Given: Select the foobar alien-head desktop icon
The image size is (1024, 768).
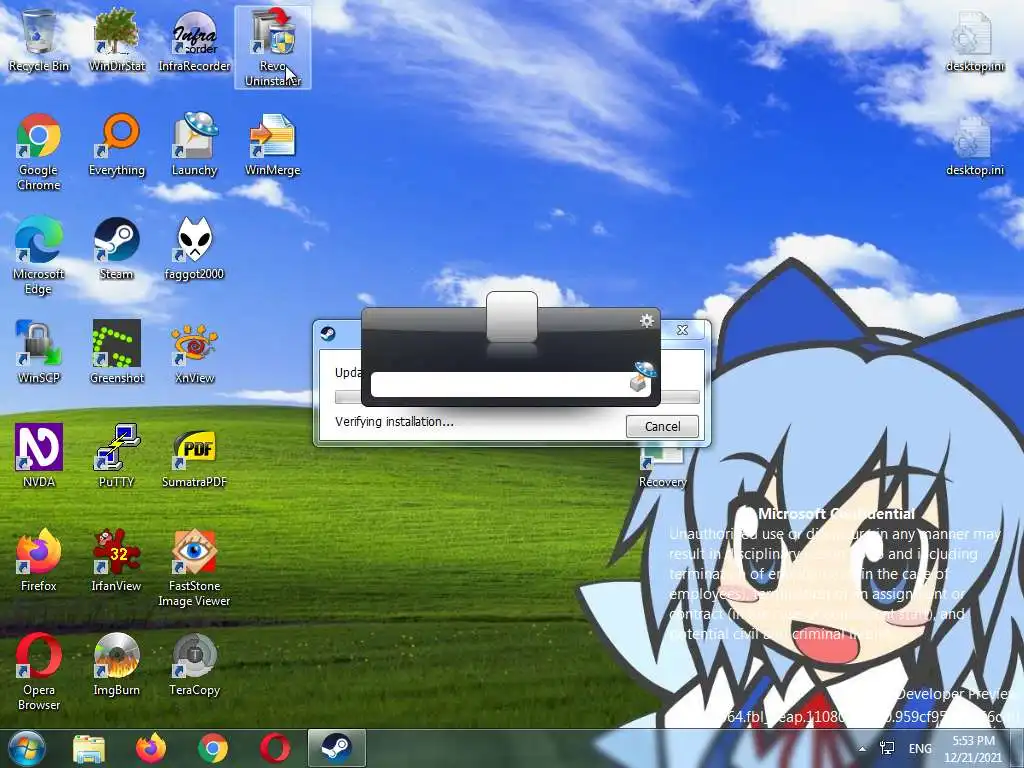Looking at the screenshot, I should coord(195,248).
